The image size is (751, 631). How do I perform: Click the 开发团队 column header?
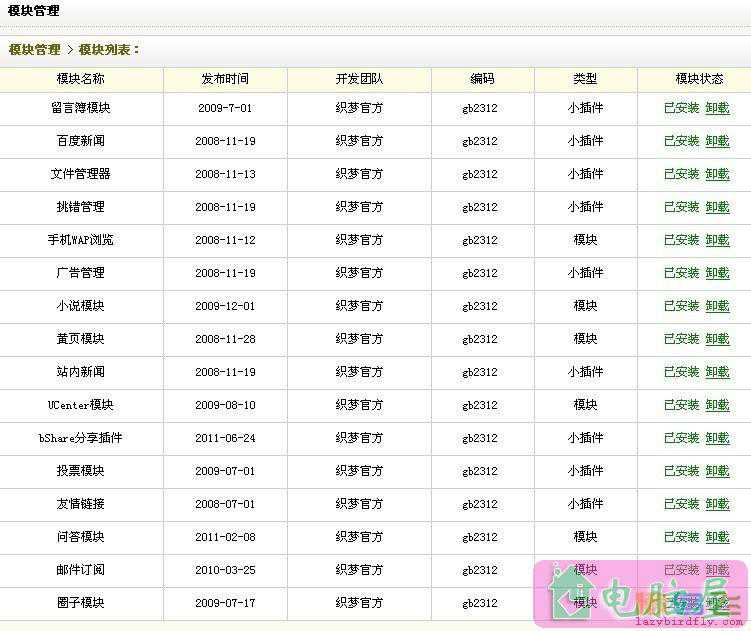tap(359, 79)
